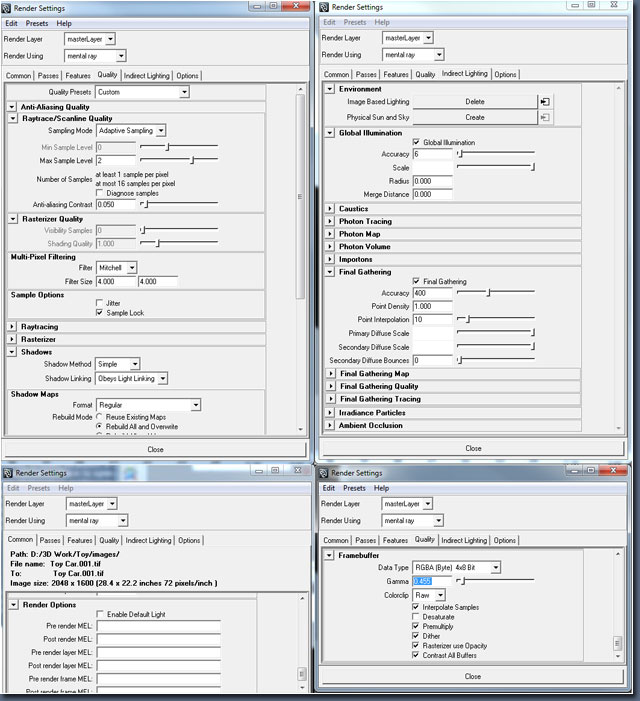Click Render Settings icon in bottom-right window title

(324, 473)
